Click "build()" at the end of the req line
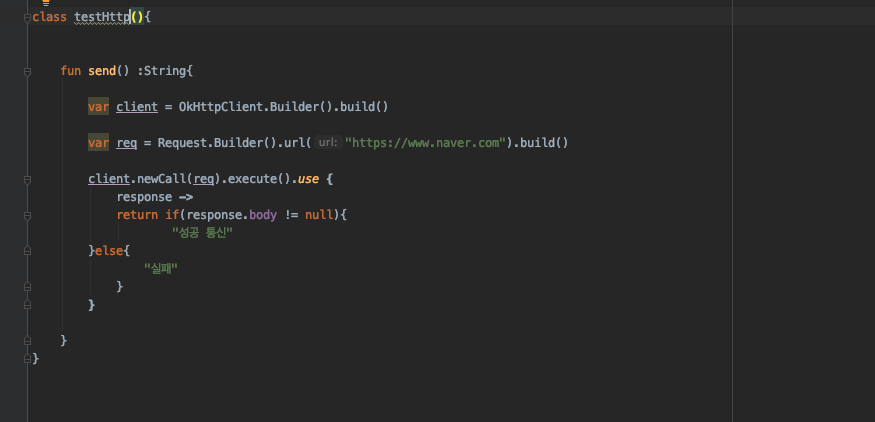The image size is (875, 422). (x=545, y=143)
